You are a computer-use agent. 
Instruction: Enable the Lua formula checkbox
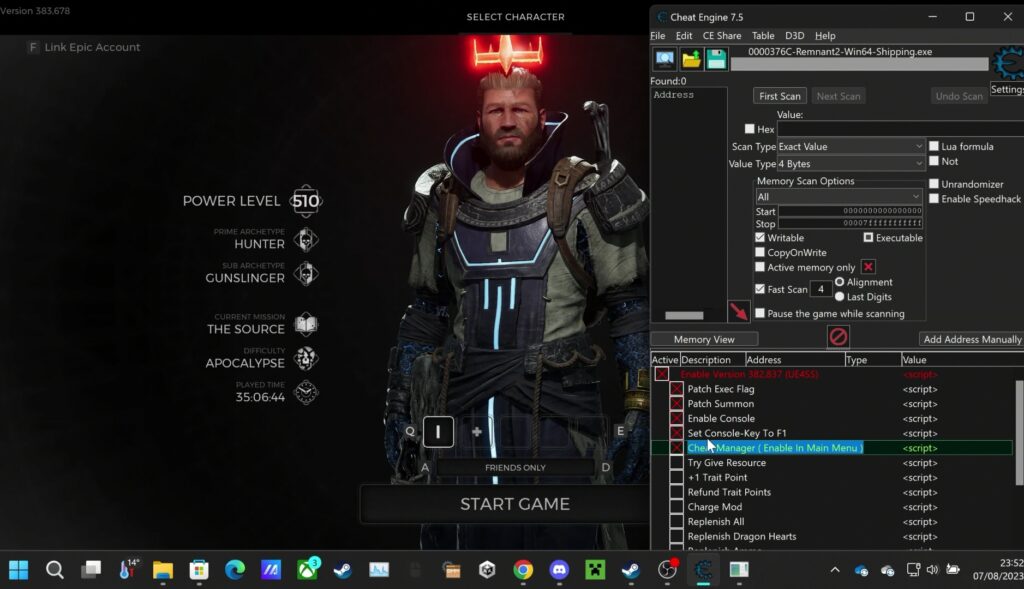point(934,146)
